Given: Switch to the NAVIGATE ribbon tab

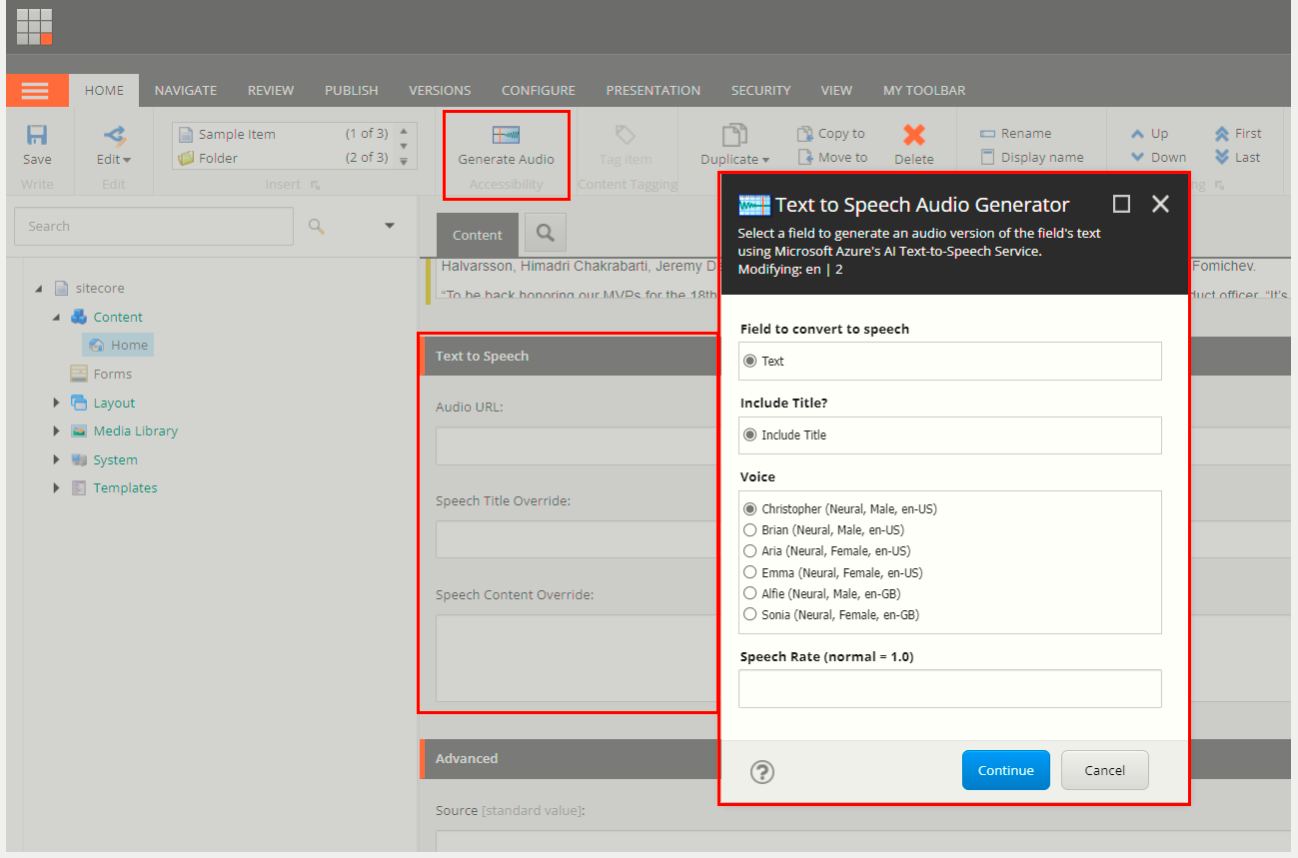Looking at the screenshot, I should point(185,90).
